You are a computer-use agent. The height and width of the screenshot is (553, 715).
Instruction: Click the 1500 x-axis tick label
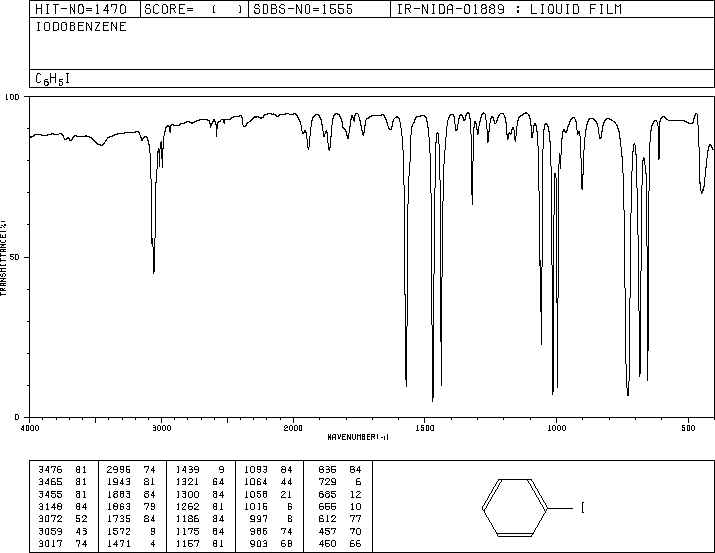point(425,428)
